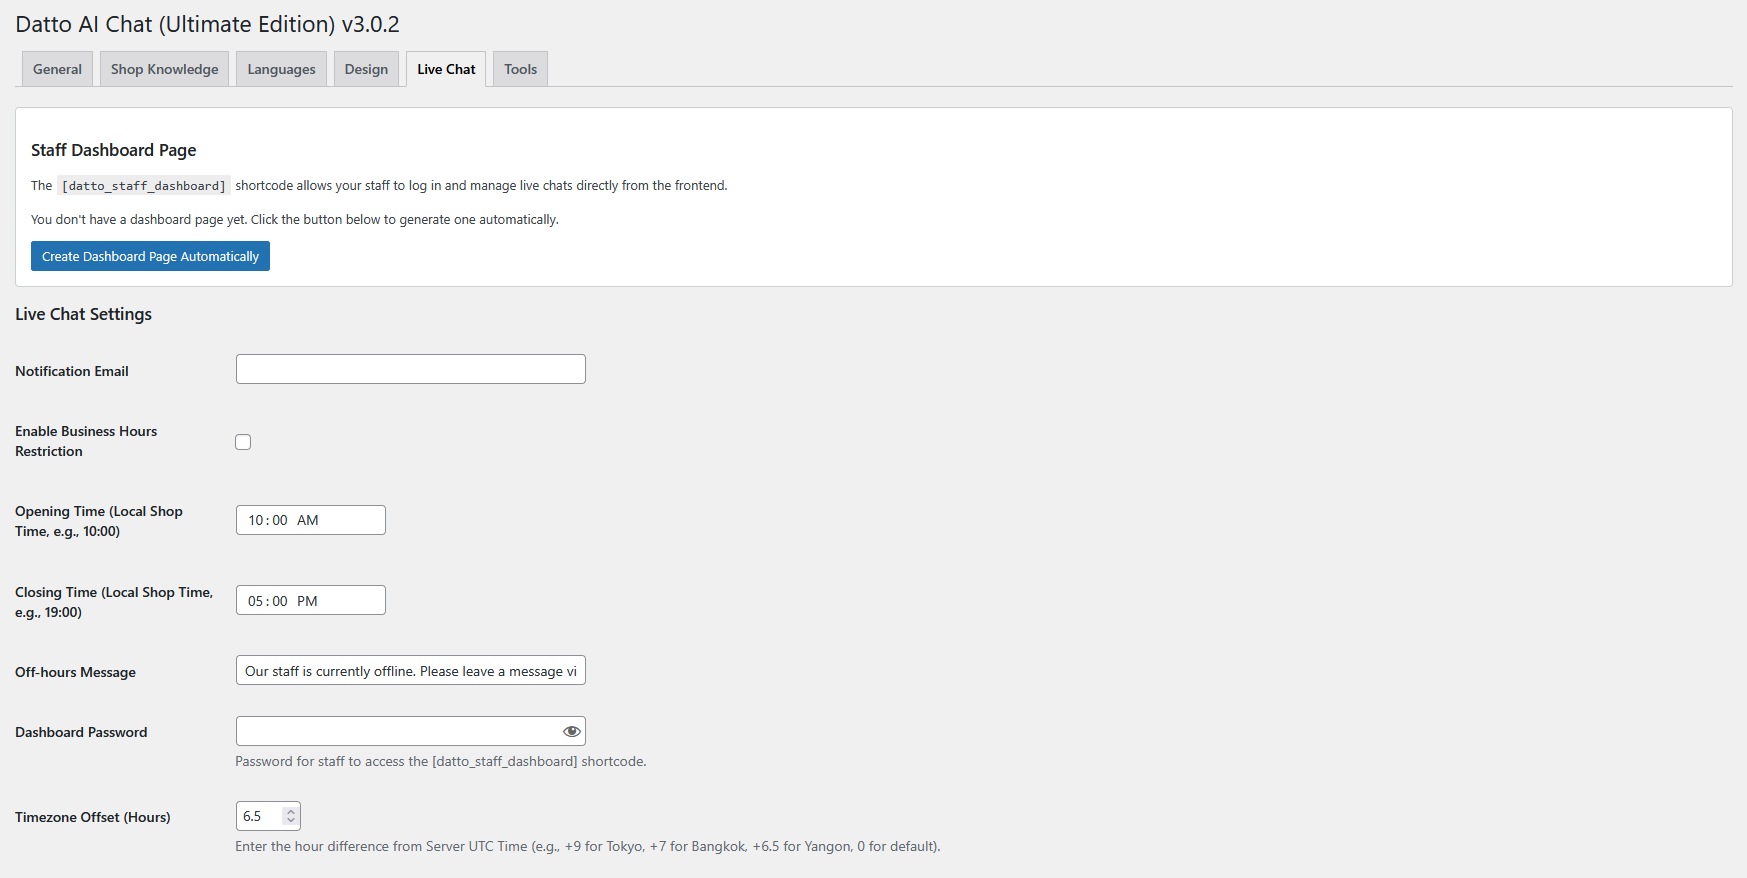Edit the Off-hours Message text field
The width and height of the screenshot is (1747, 878).
[x=410, y=671]
